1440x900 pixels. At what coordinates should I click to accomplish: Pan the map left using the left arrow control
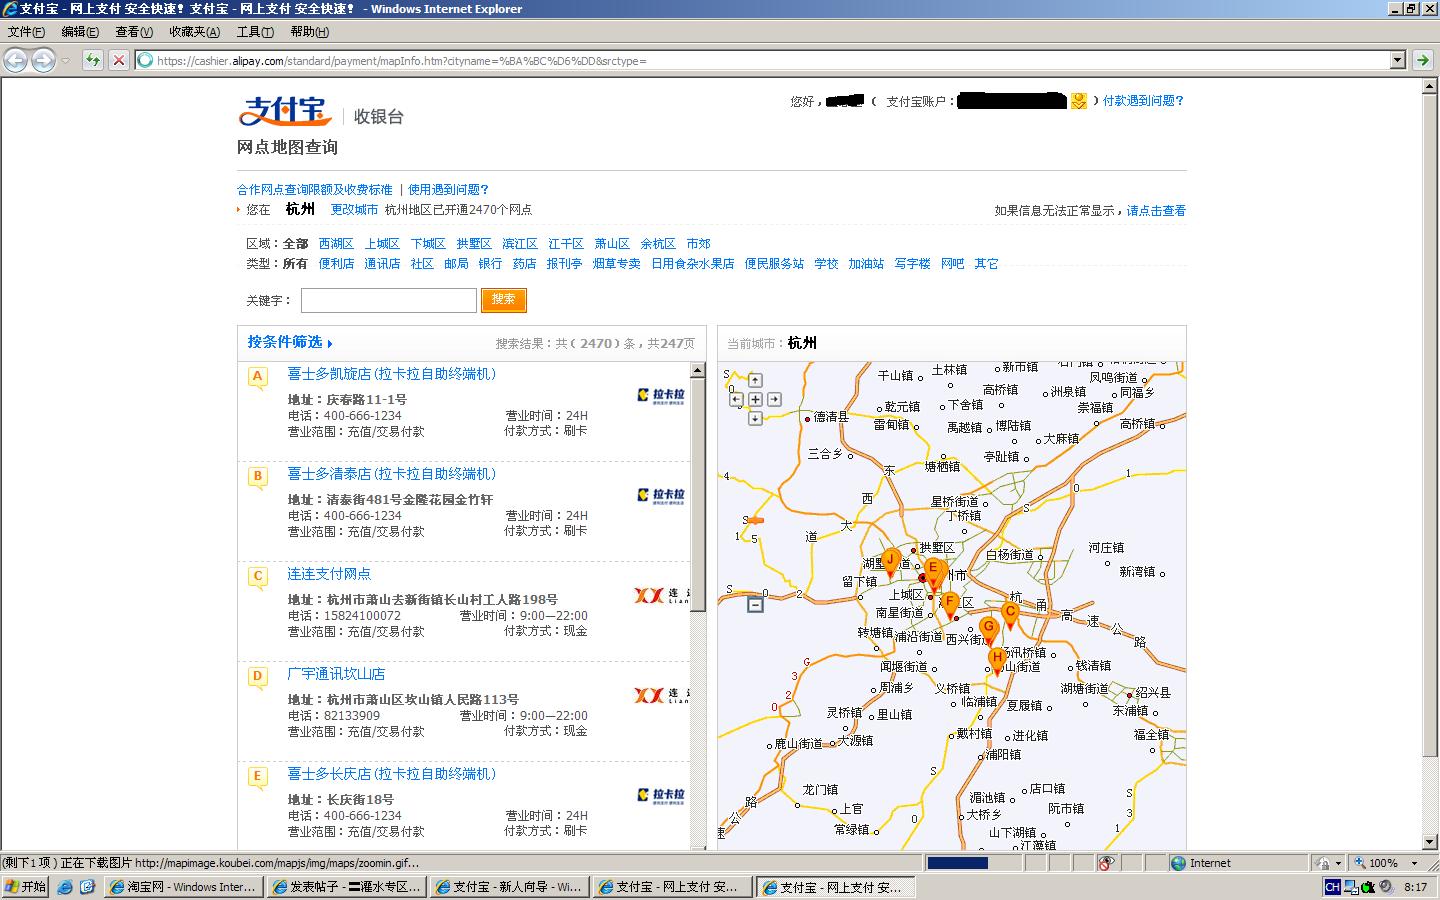[x=737, y=399]
